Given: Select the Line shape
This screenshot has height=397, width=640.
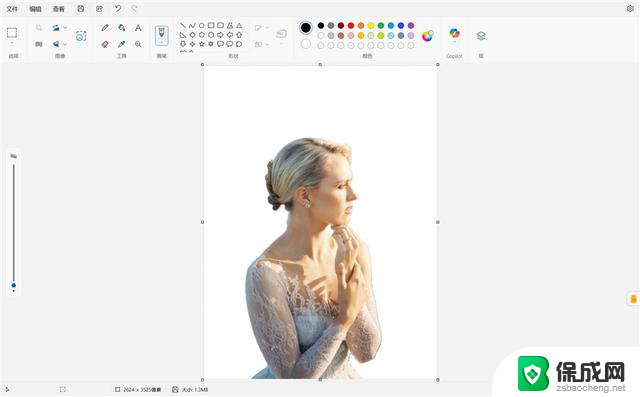Looking at the screenshot, I should coord(183,25).
